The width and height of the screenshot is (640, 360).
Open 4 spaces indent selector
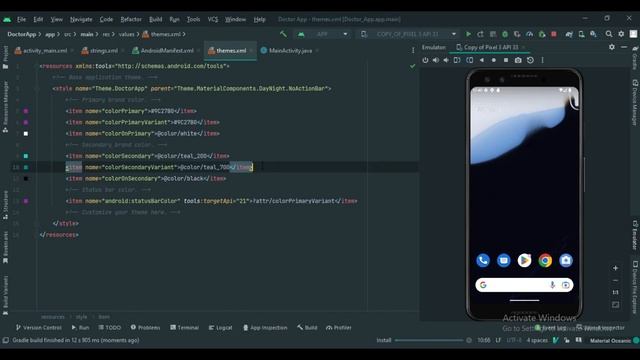click(537, 340)
